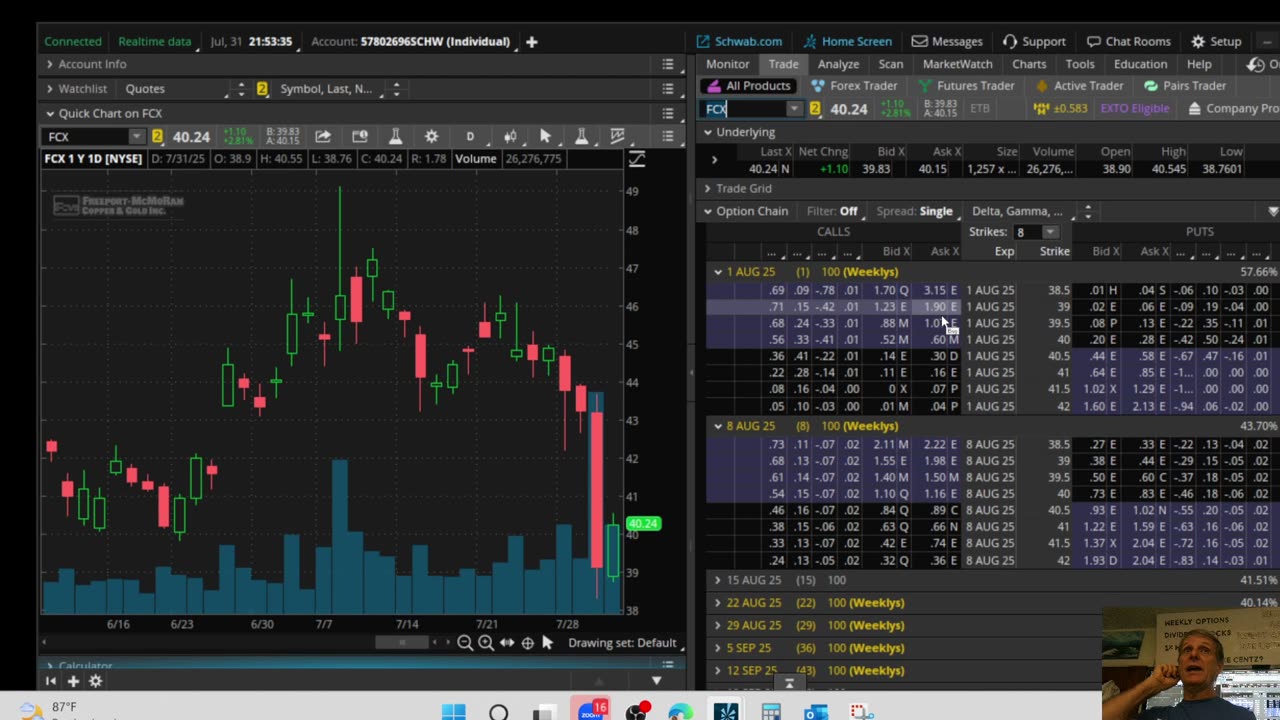Click the crosshair icon below chart
Viewport: 1280px width, 720px height.
[528, 643]
